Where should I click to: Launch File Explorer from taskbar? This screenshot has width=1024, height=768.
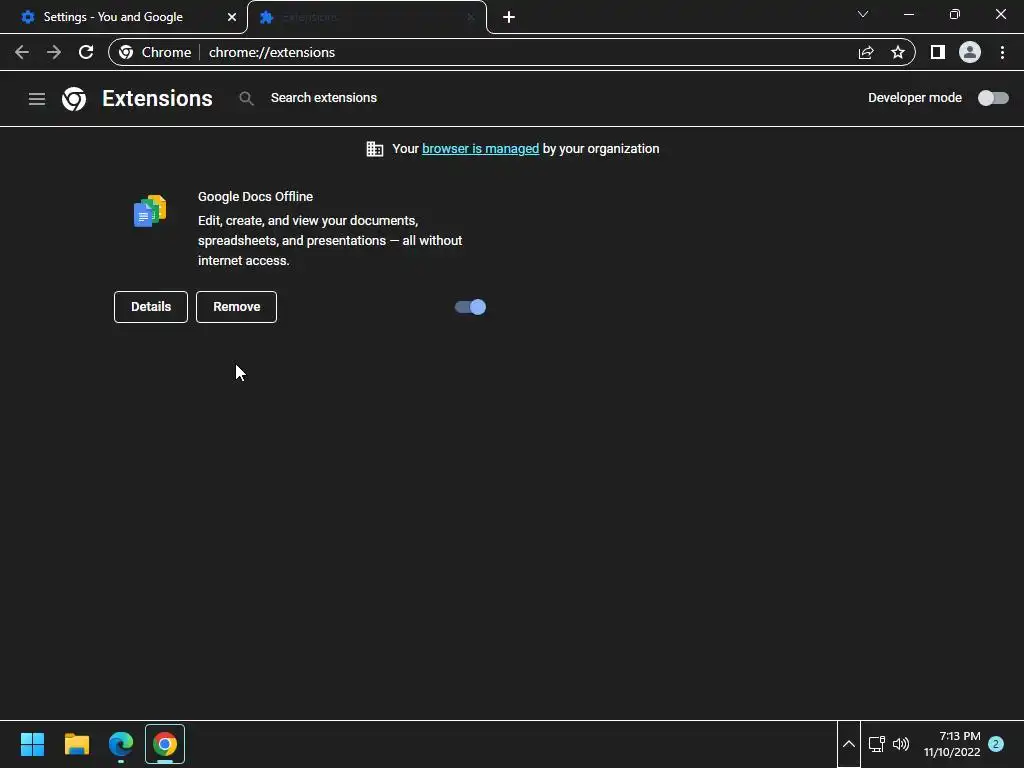pyautogui.click(x=76, y=744)
